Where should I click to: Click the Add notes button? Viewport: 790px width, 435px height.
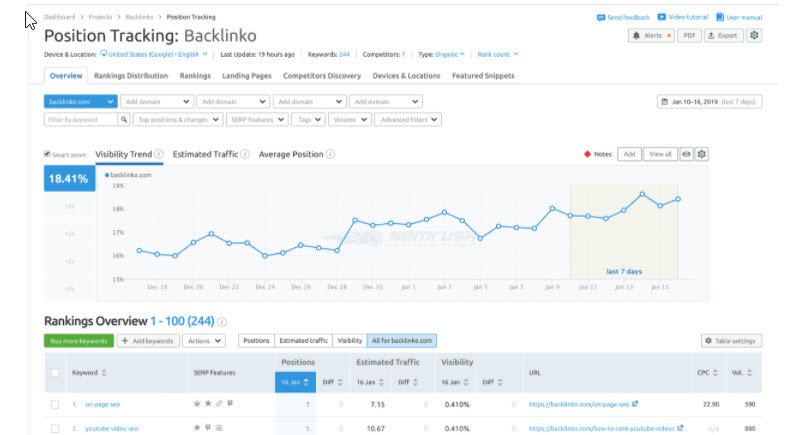click(x=629, y=154)
